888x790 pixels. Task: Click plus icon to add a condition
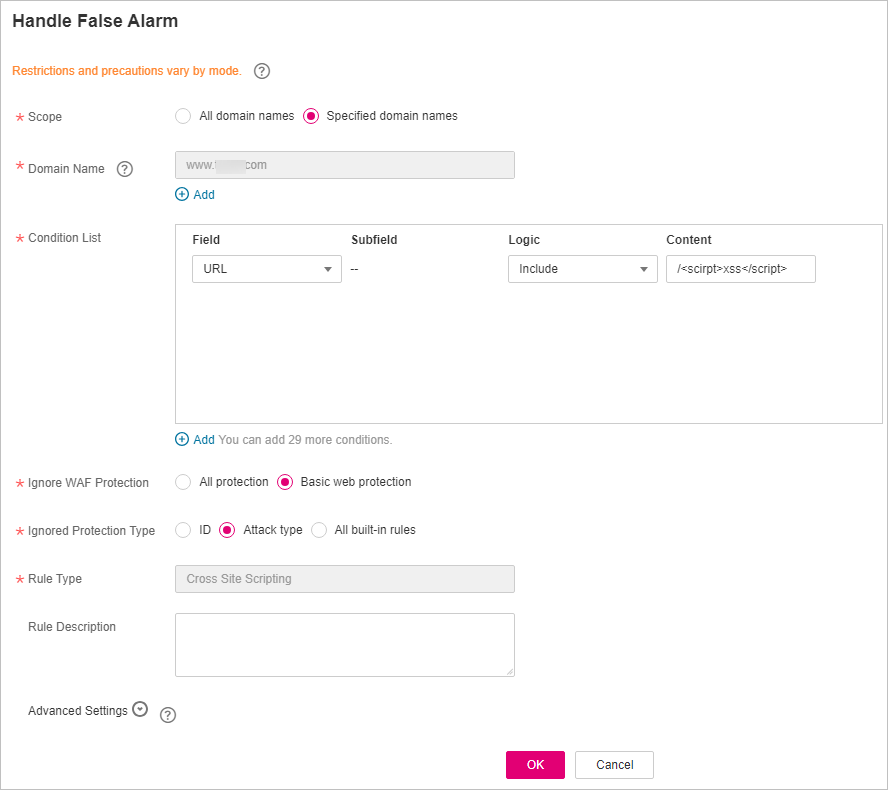click(182, 439)
